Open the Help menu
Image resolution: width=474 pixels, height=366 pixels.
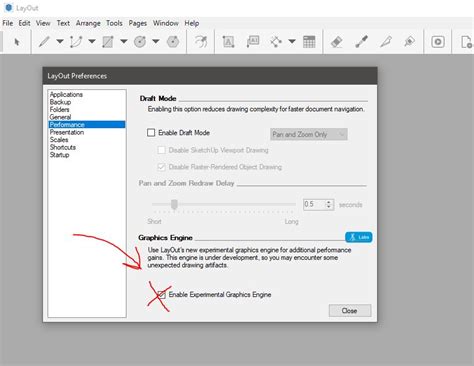[192, 23]
